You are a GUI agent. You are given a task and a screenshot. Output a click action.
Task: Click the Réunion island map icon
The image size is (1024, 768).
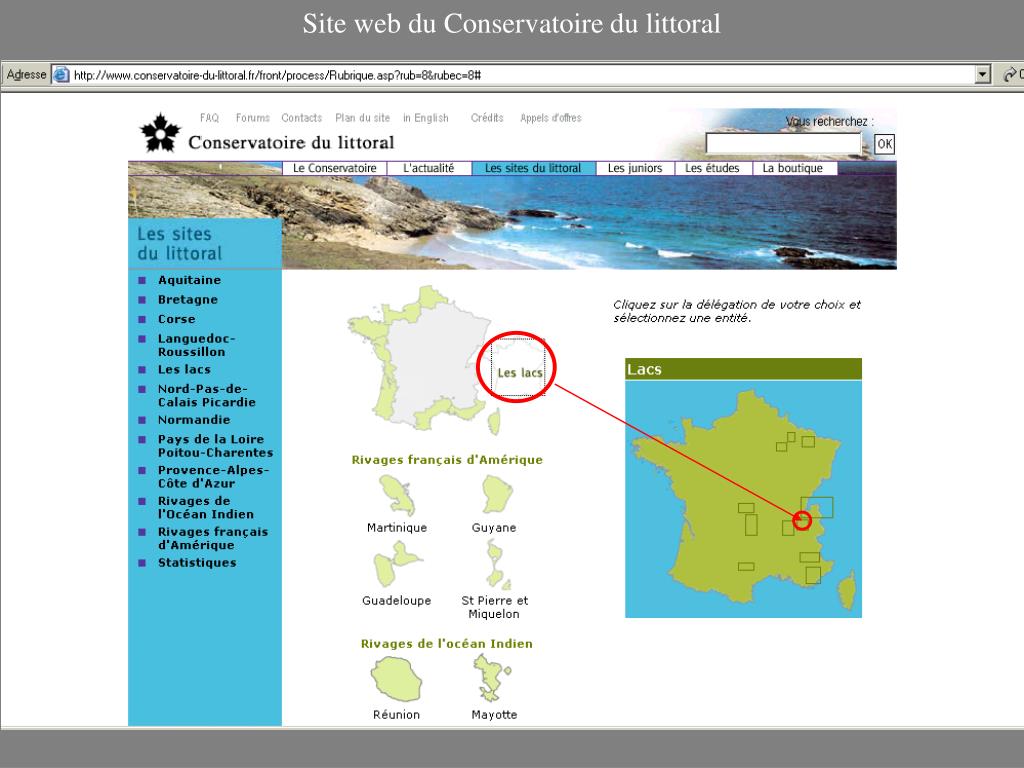tap(396, 679)
